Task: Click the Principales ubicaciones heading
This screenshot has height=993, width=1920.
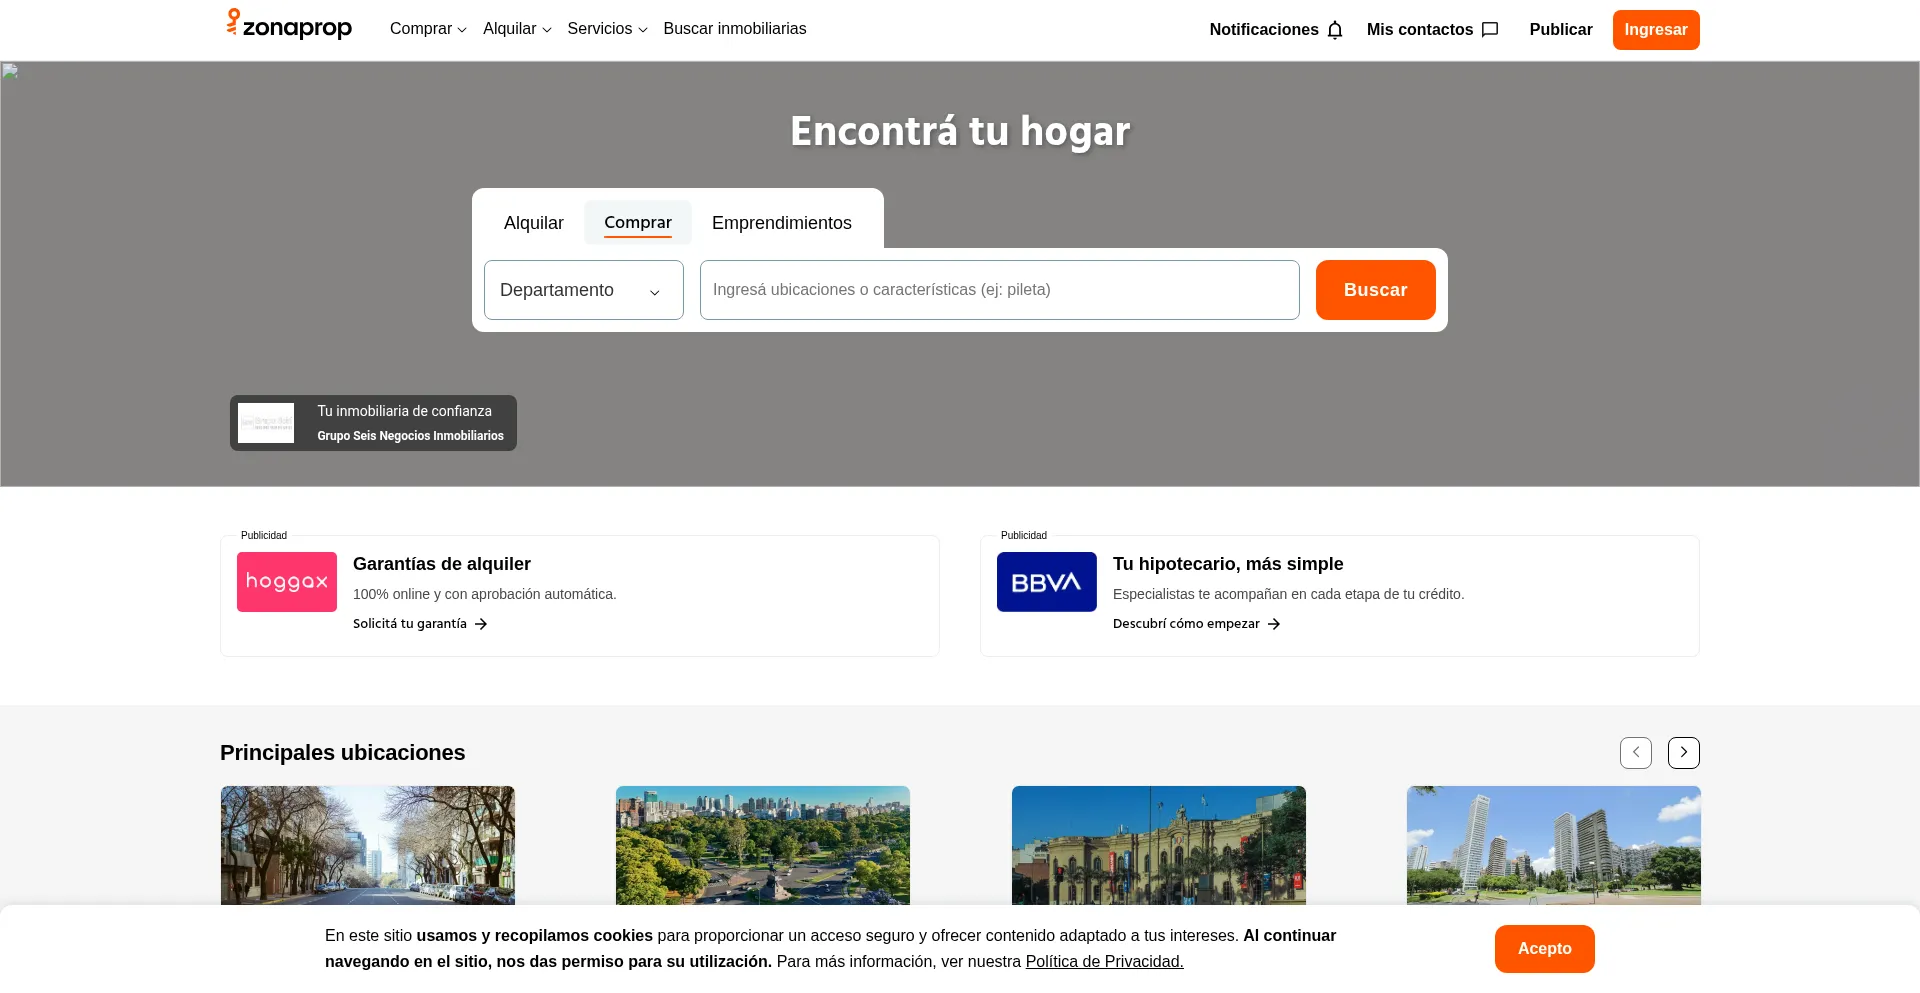Action: 343,753
